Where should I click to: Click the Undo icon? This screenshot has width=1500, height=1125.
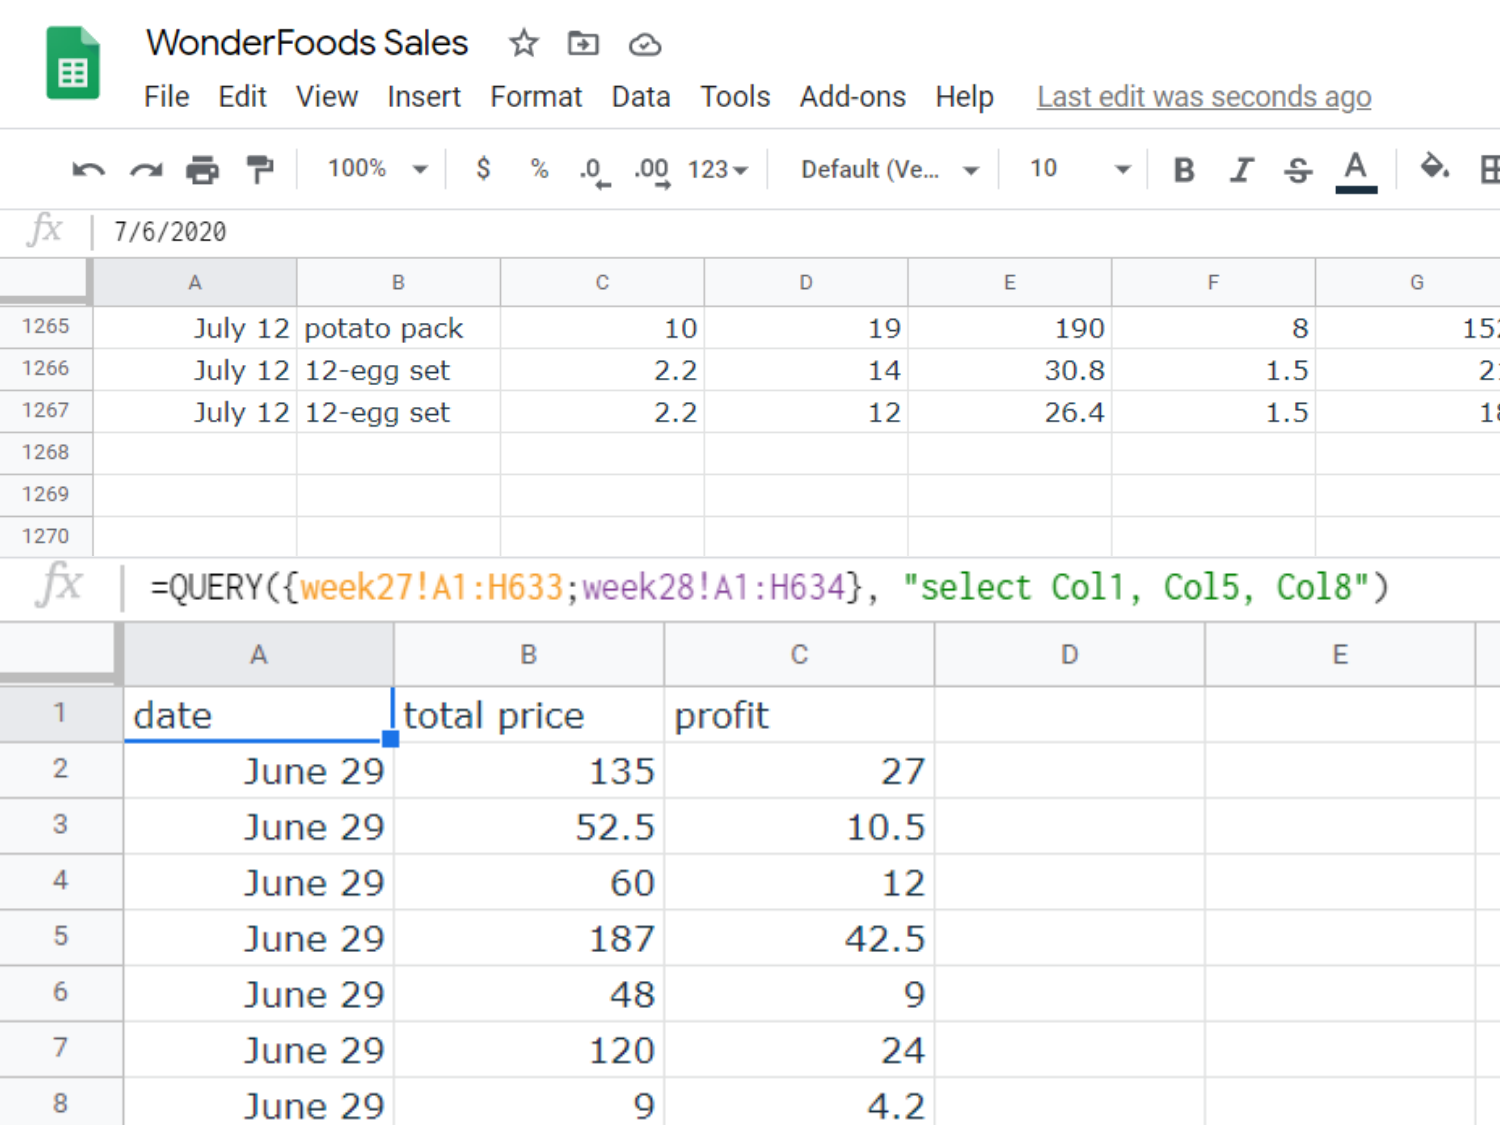tap(87, 169)
